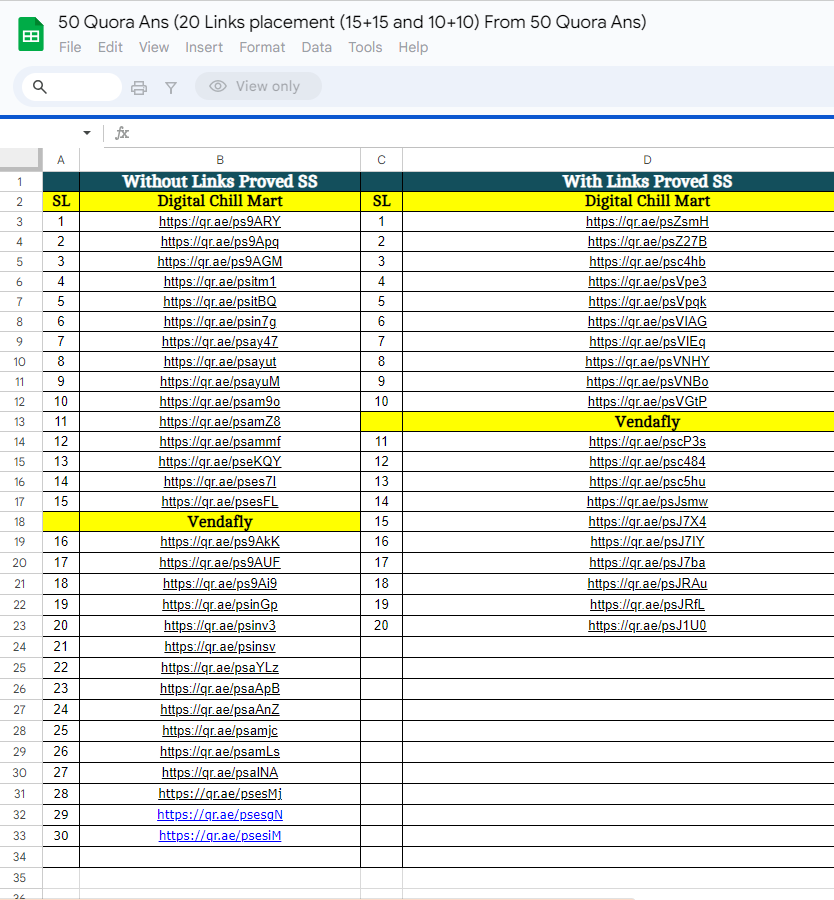834x900 pixels.
Task: Open link https://qr.ae/psZ27B
Action: coord(647,242)
